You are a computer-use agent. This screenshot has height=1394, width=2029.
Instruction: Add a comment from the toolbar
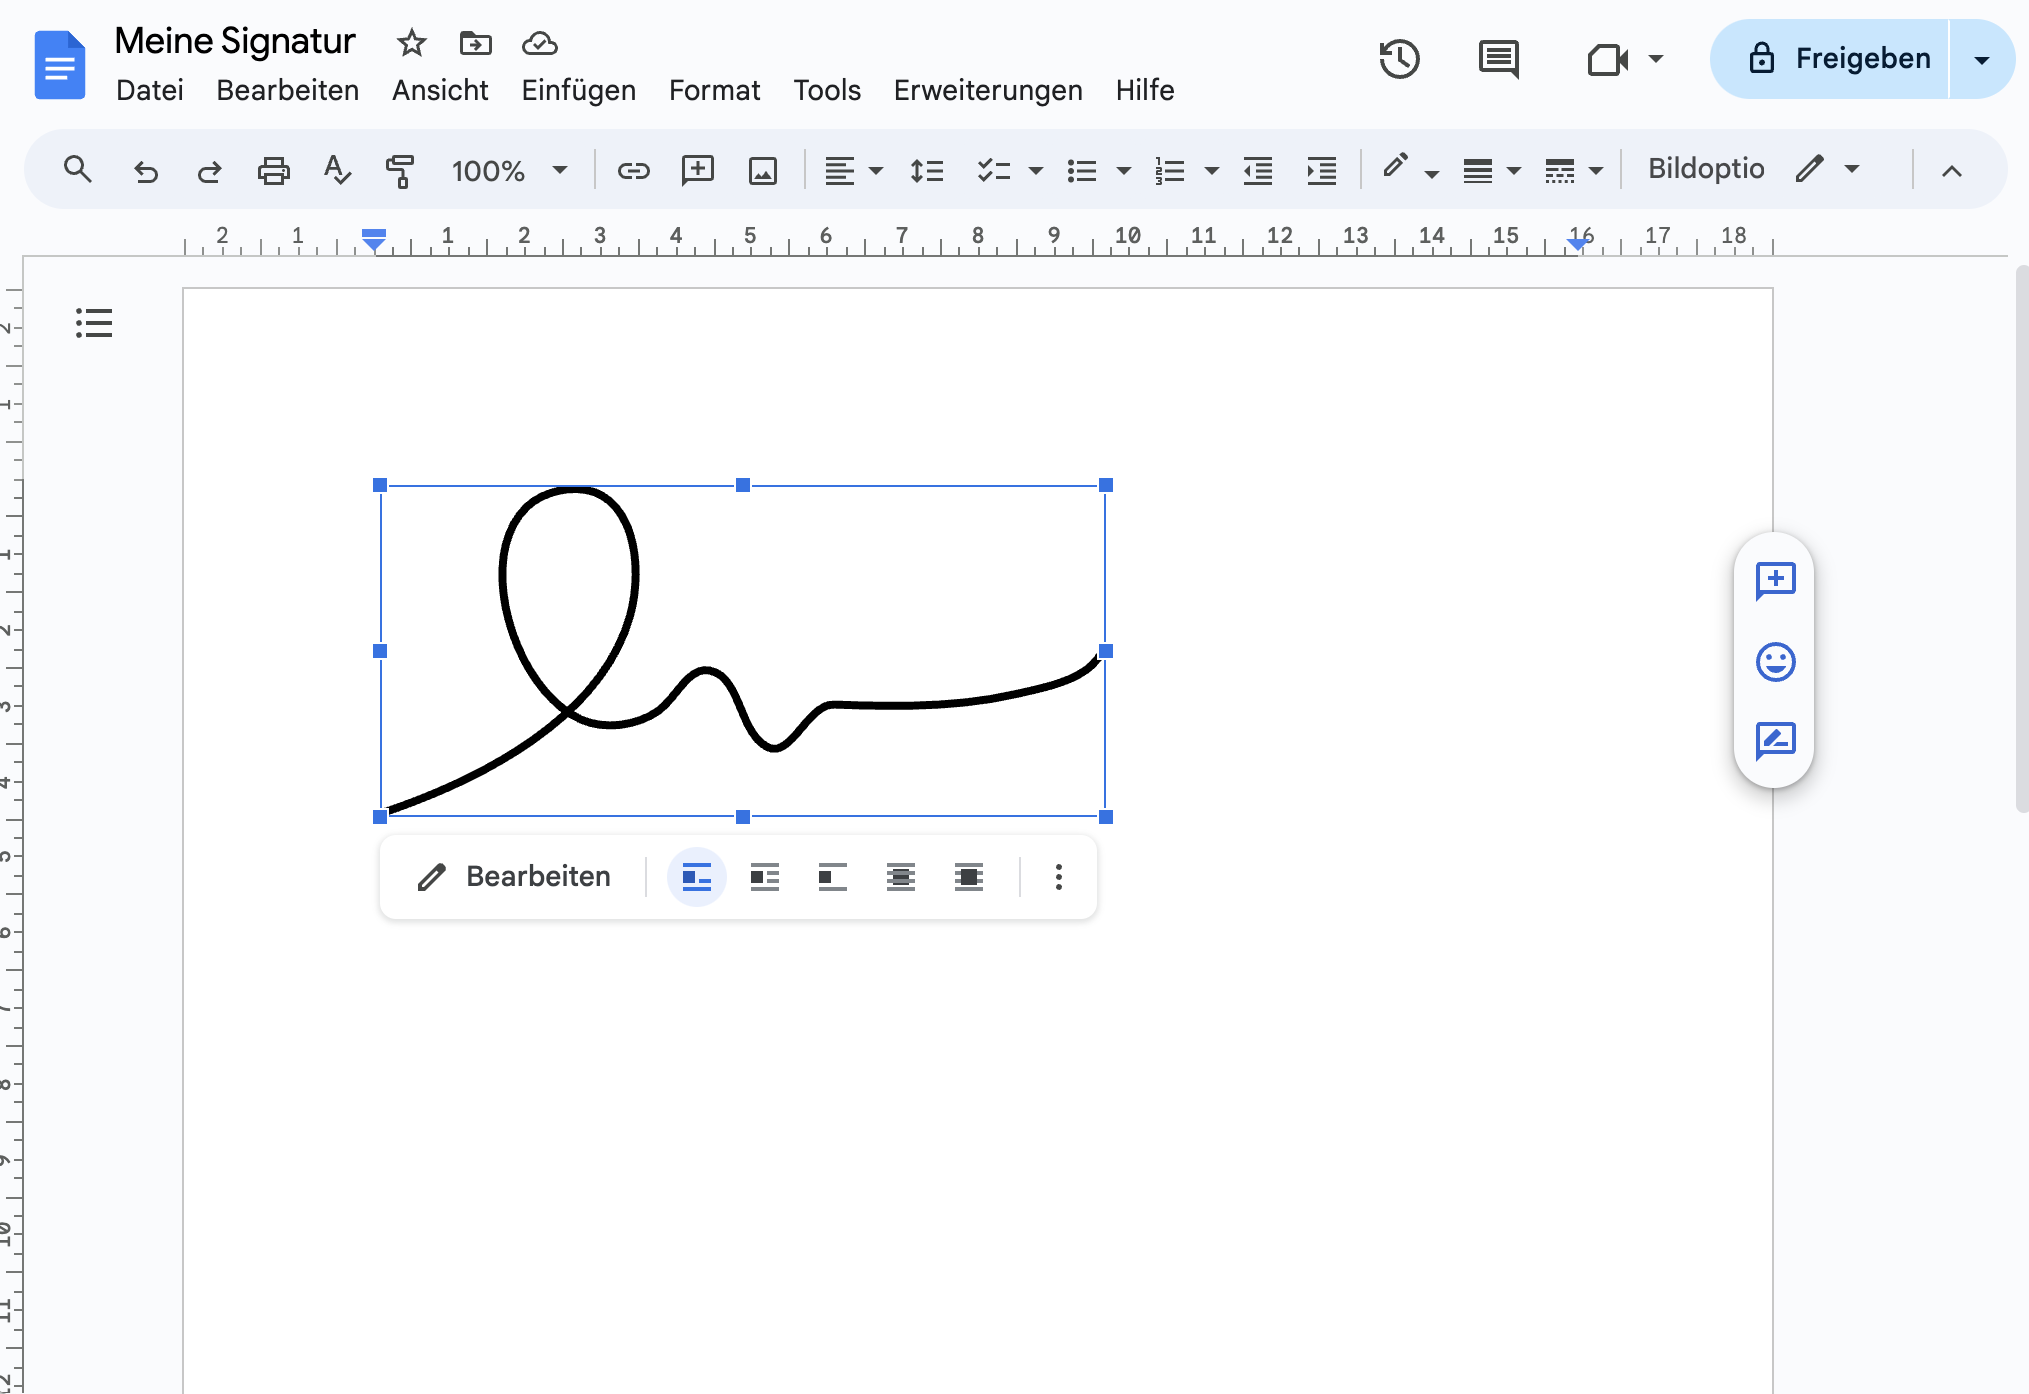click(x=697, y=171)
